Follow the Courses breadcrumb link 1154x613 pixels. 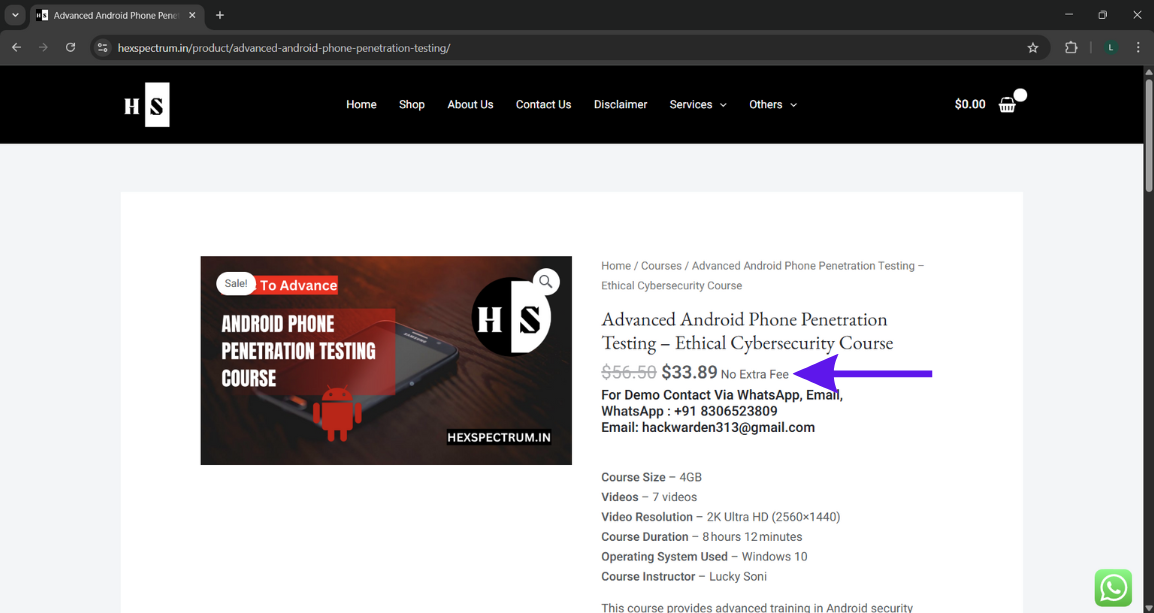[x=661, y=266]
